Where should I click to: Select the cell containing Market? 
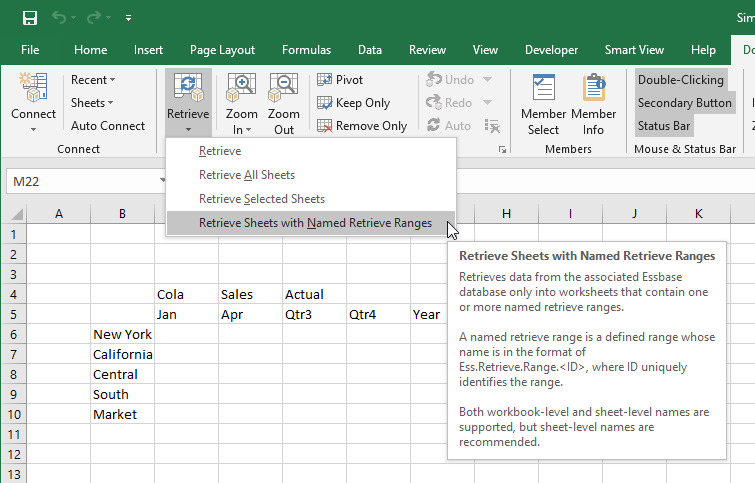point(122,414)
